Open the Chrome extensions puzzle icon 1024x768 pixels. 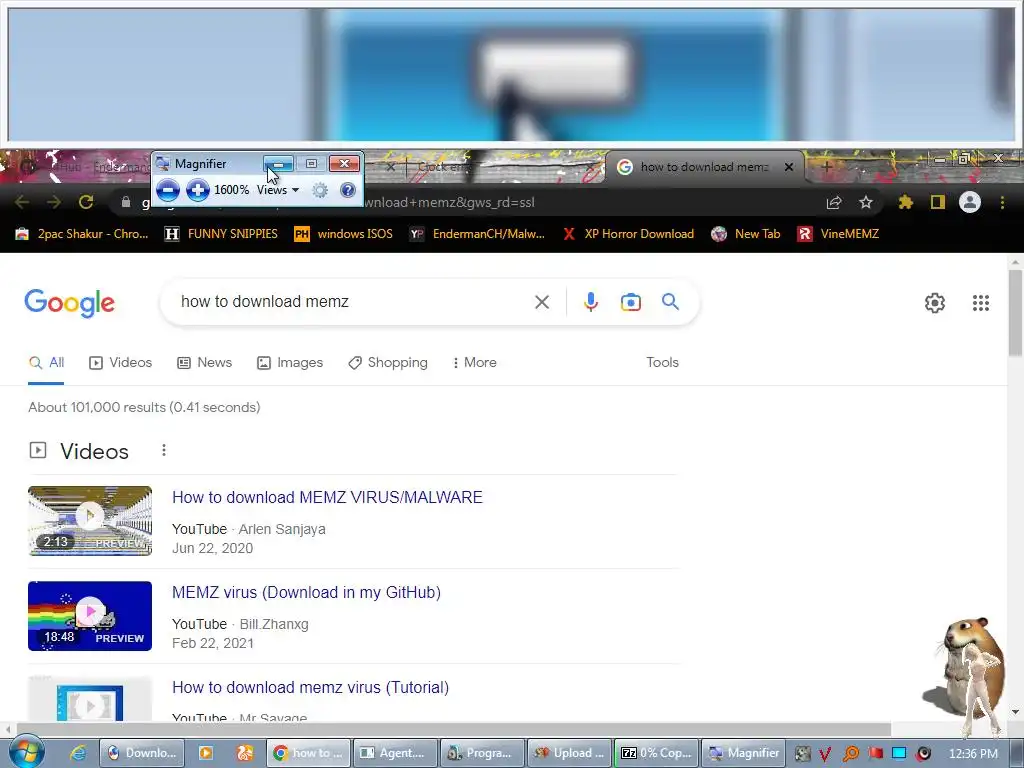click(x=905, y=202)
